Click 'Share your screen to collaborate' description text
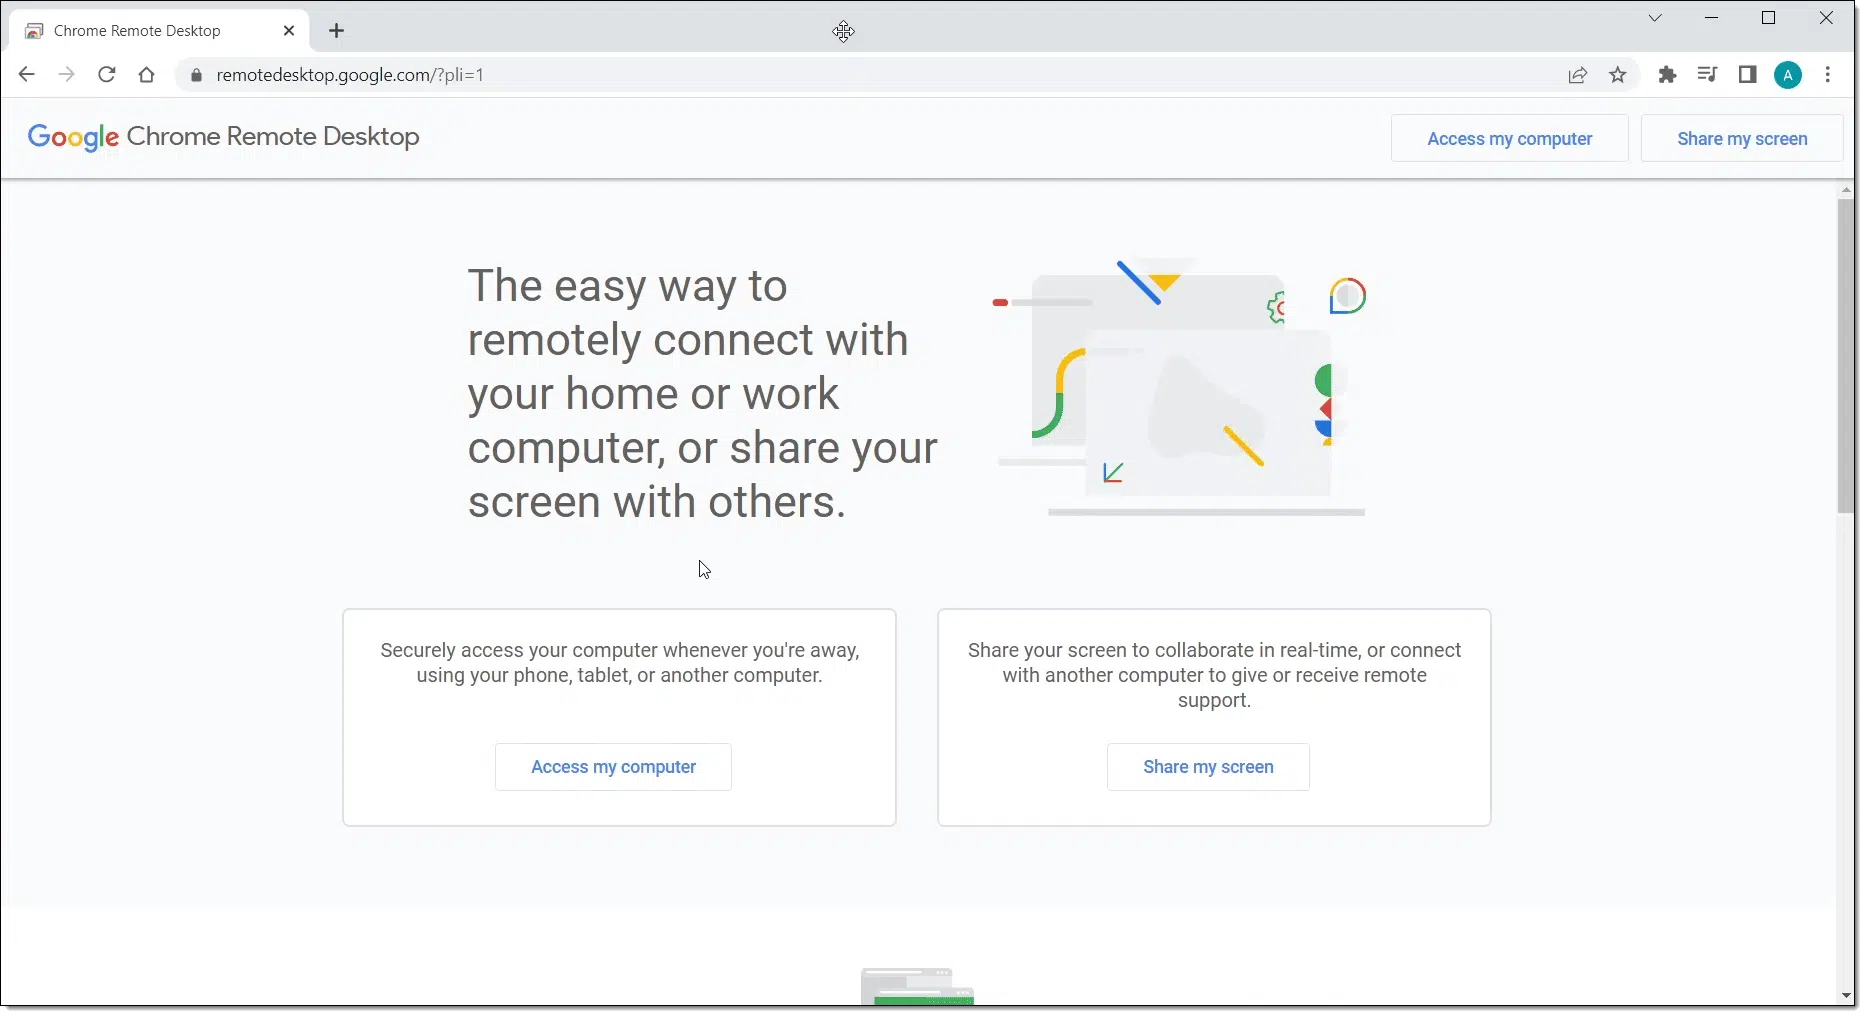The height and width of the screenshot is (1016, 1865). [x=1214, y=675]
